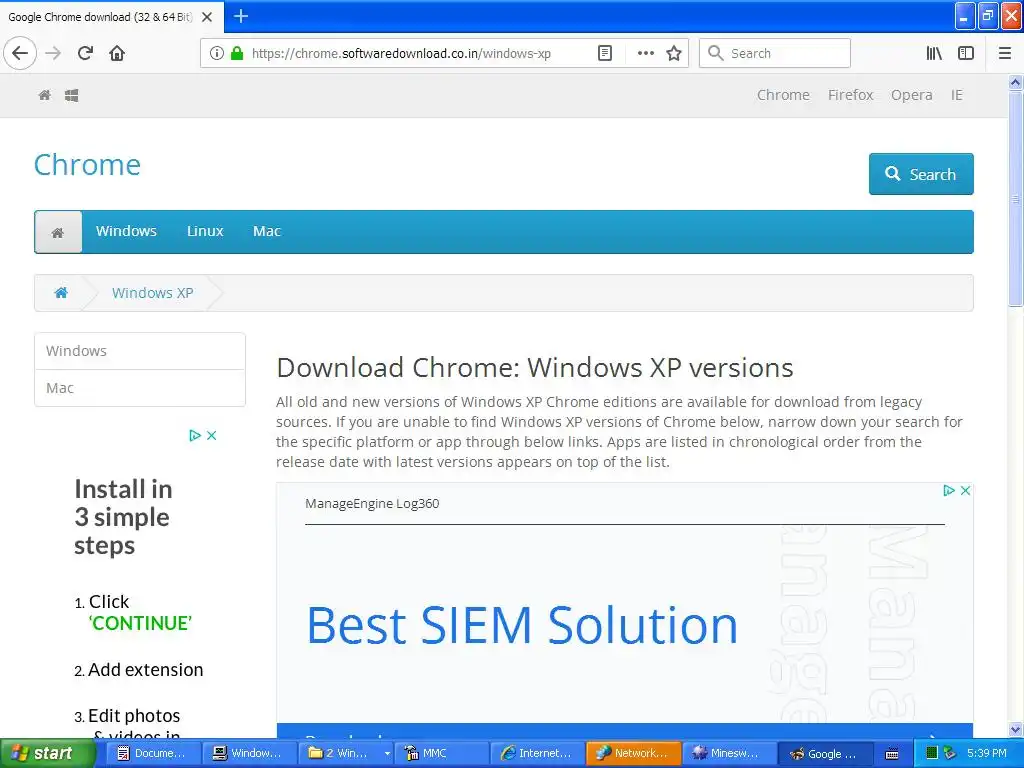Click the URL address bar text

(401, 54)
